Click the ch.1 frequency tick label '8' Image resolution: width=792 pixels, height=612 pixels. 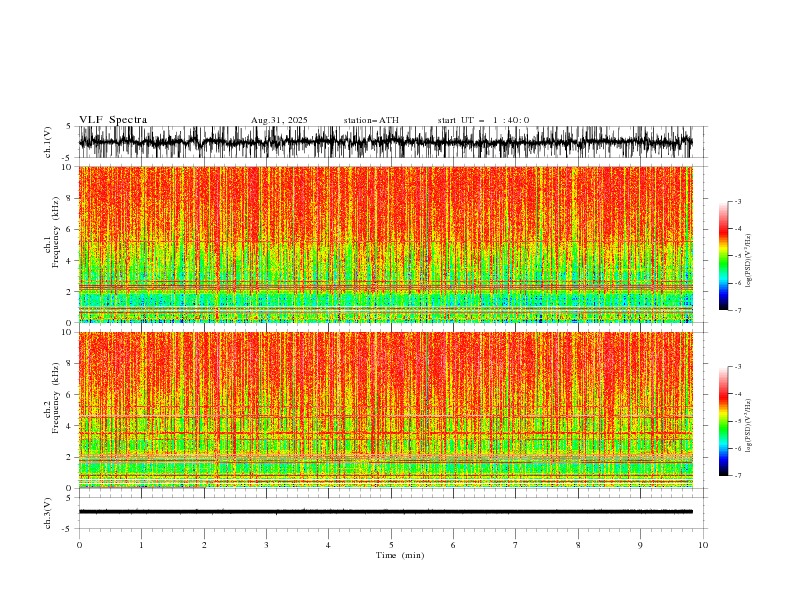71,198
